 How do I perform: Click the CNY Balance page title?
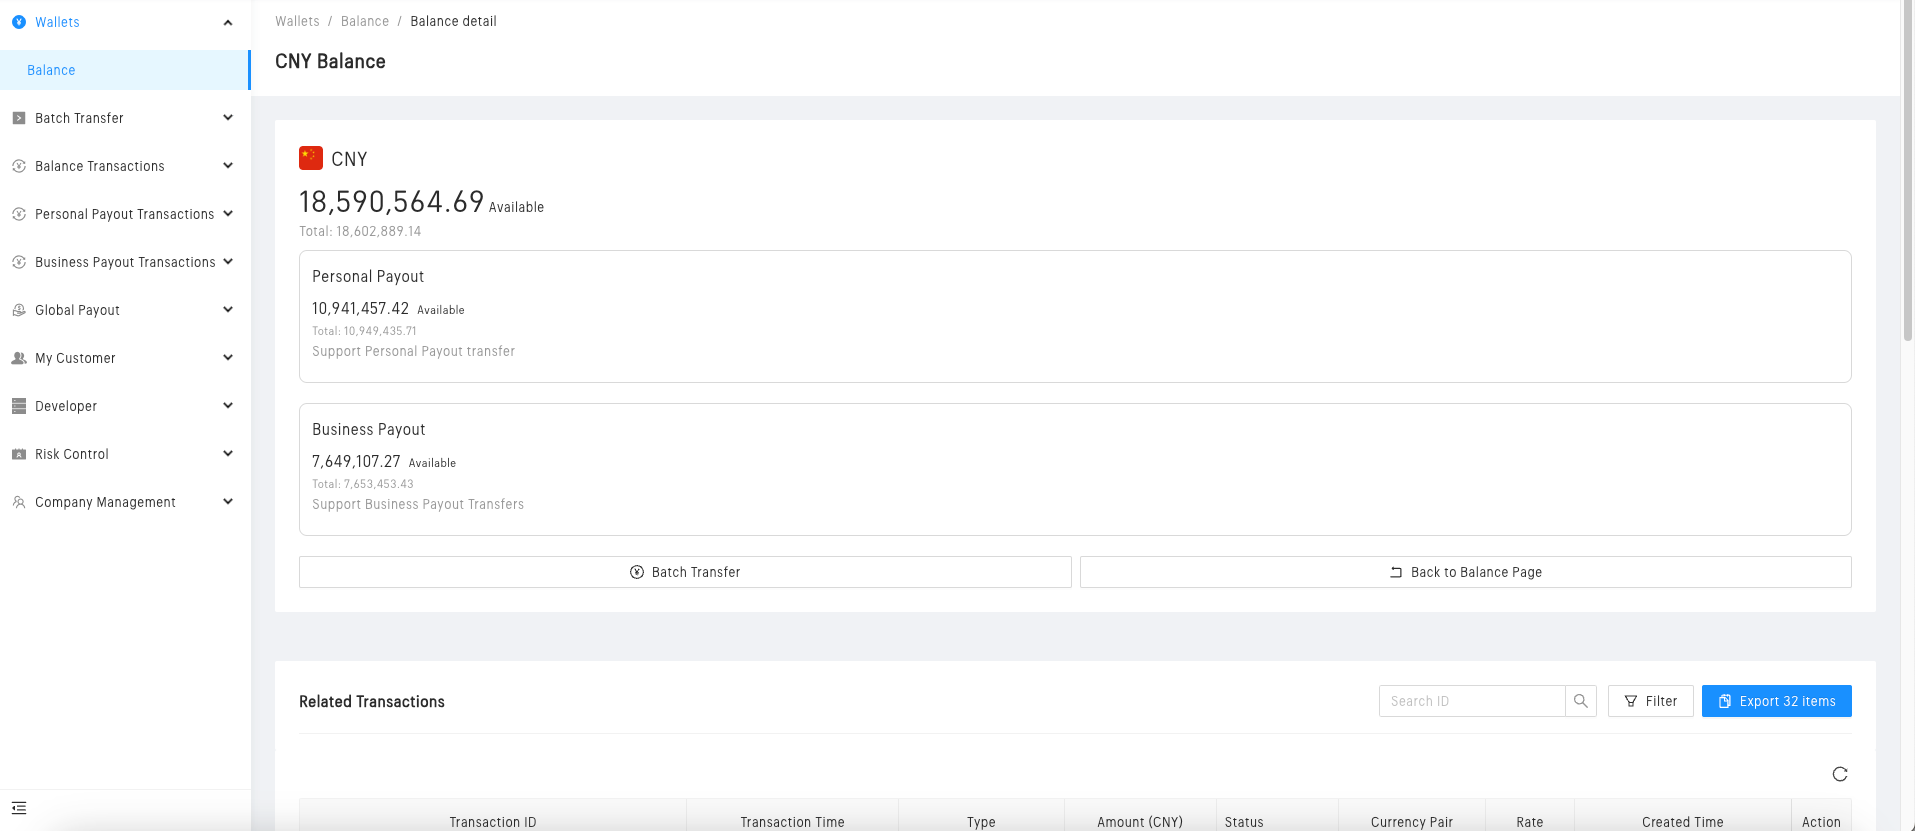pyautogui.click(x=330, y=61)
